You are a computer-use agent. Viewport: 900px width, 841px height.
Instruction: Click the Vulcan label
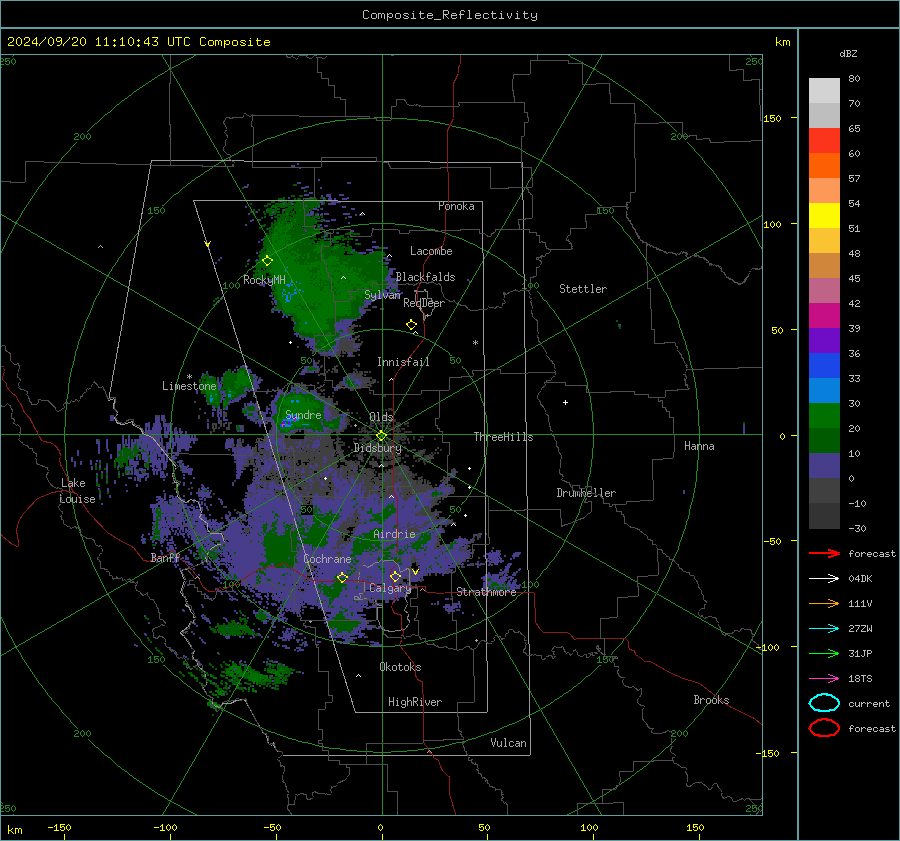point(509,743)
